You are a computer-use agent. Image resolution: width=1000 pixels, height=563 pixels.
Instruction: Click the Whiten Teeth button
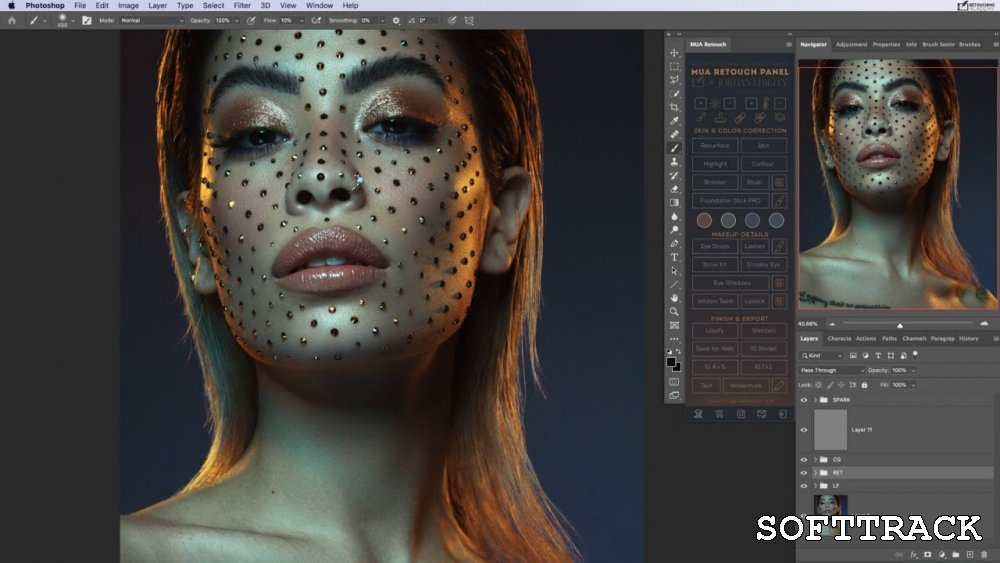(x=715, y=301)
